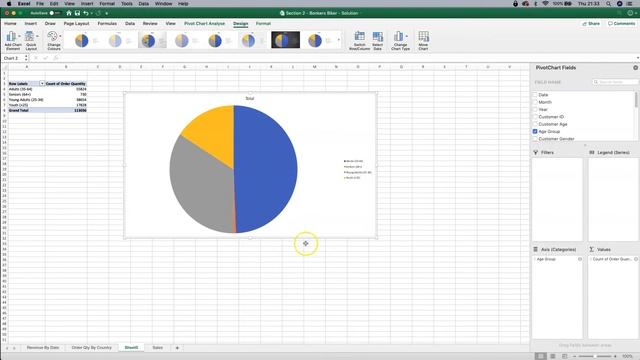Viewport: 640px width, 360px height.
Task: Open the Tools menu in menu bar
Action: coord(127,4)
